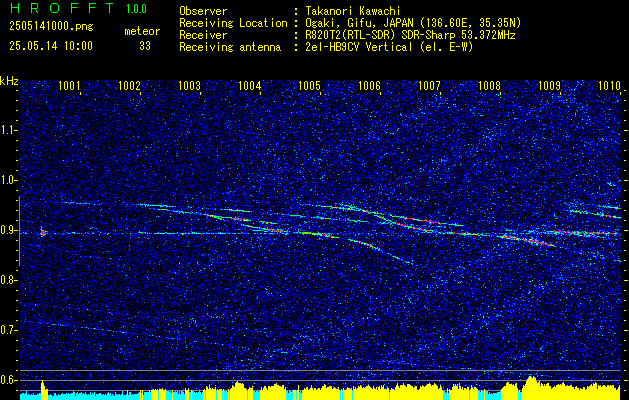Click the tallest power peak below 1009
629x400 pixels.
pyautogui.click(x=531, y=388)
